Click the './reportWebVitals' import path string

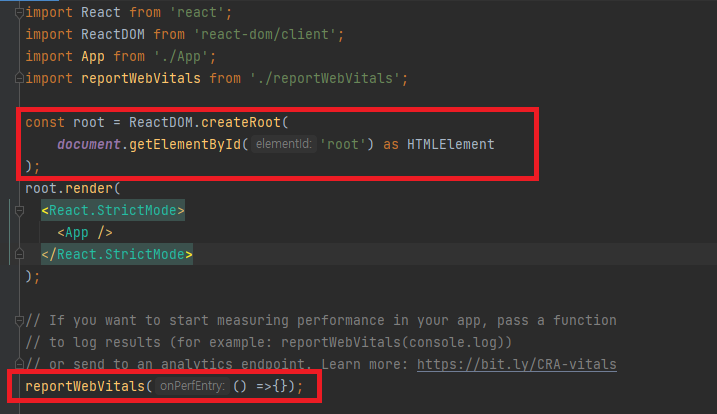(325, 78)
